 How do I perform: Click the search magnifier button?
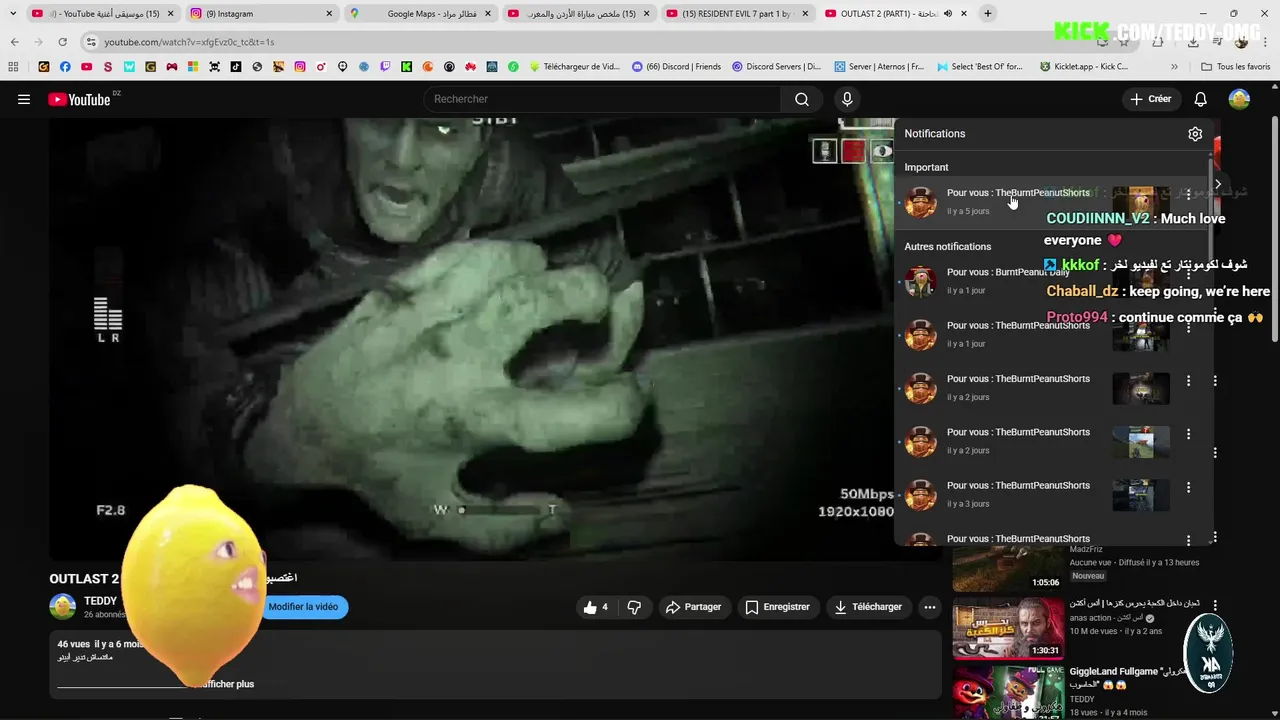(x=802, y=99)
